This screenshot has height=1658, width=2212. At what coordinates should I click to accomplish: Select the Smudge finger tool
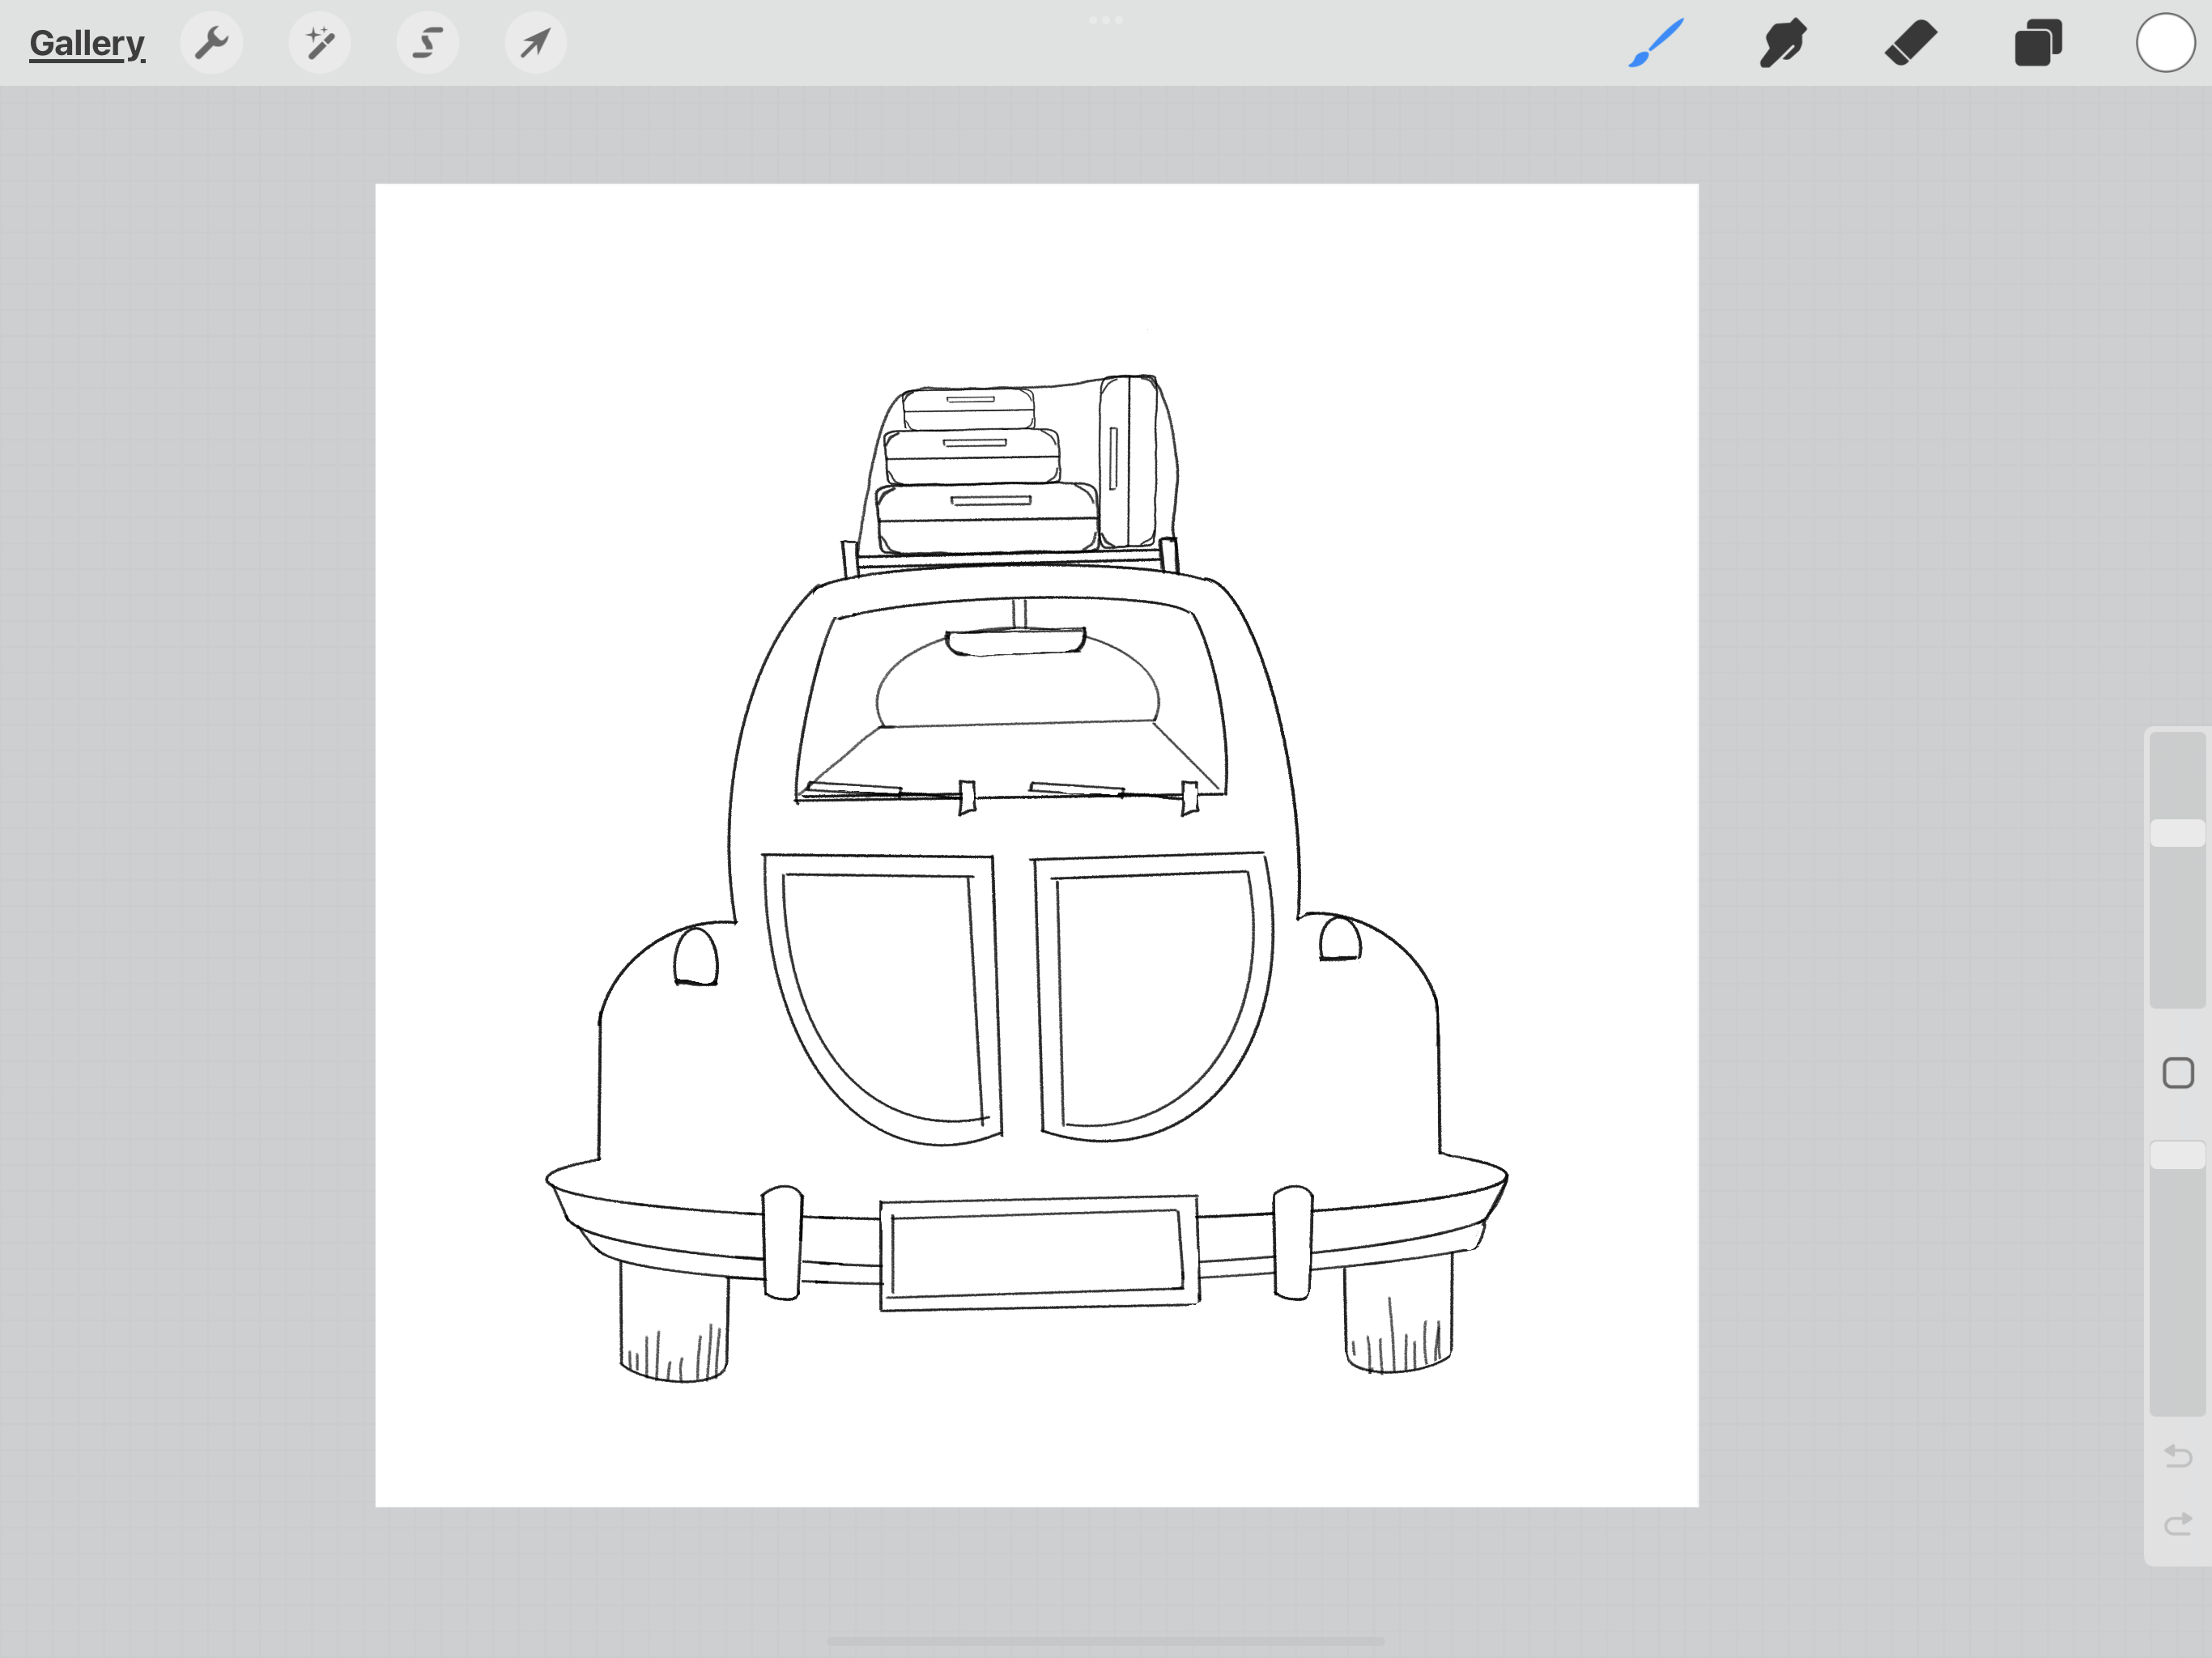point(1783,43)
